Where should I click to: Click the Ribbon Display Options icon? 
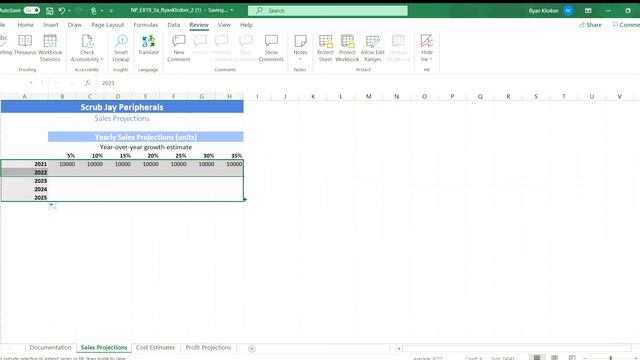click(x=588, y=11)
